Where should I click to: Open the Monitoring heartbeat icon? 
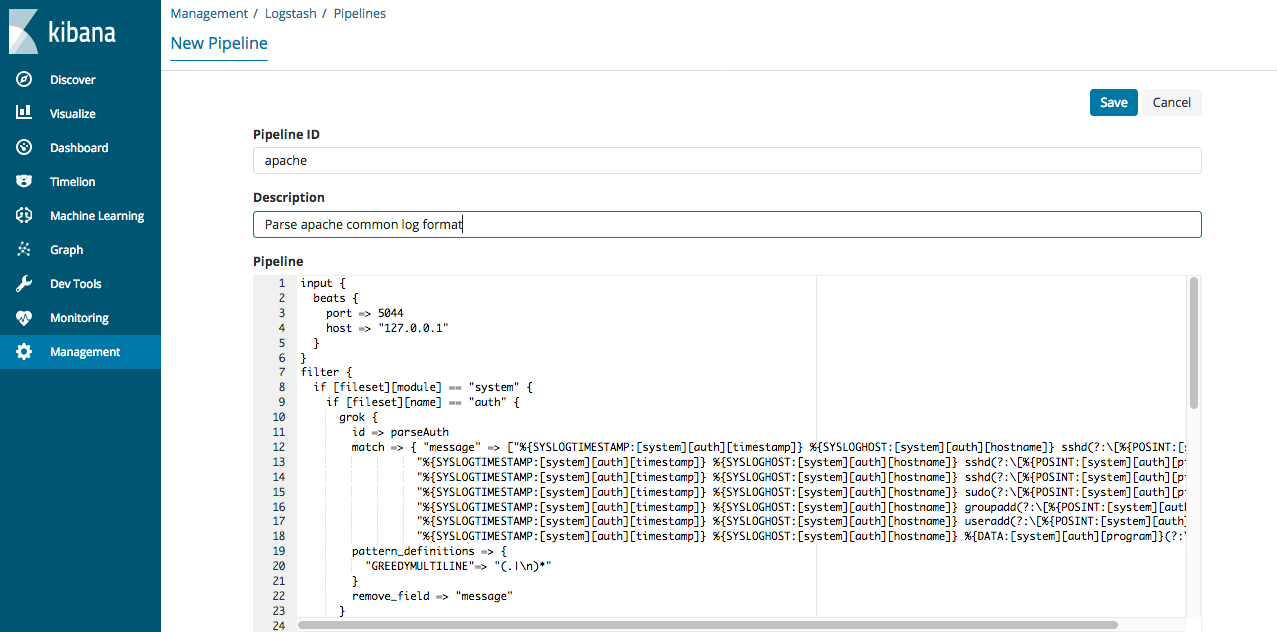(25, 318)
